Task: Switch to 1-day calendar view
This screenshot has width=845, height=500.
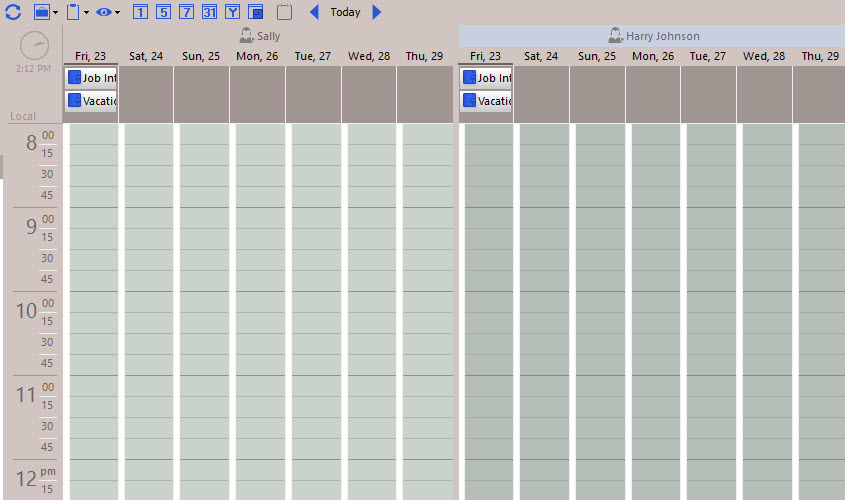Action: (x=140, y=12)
